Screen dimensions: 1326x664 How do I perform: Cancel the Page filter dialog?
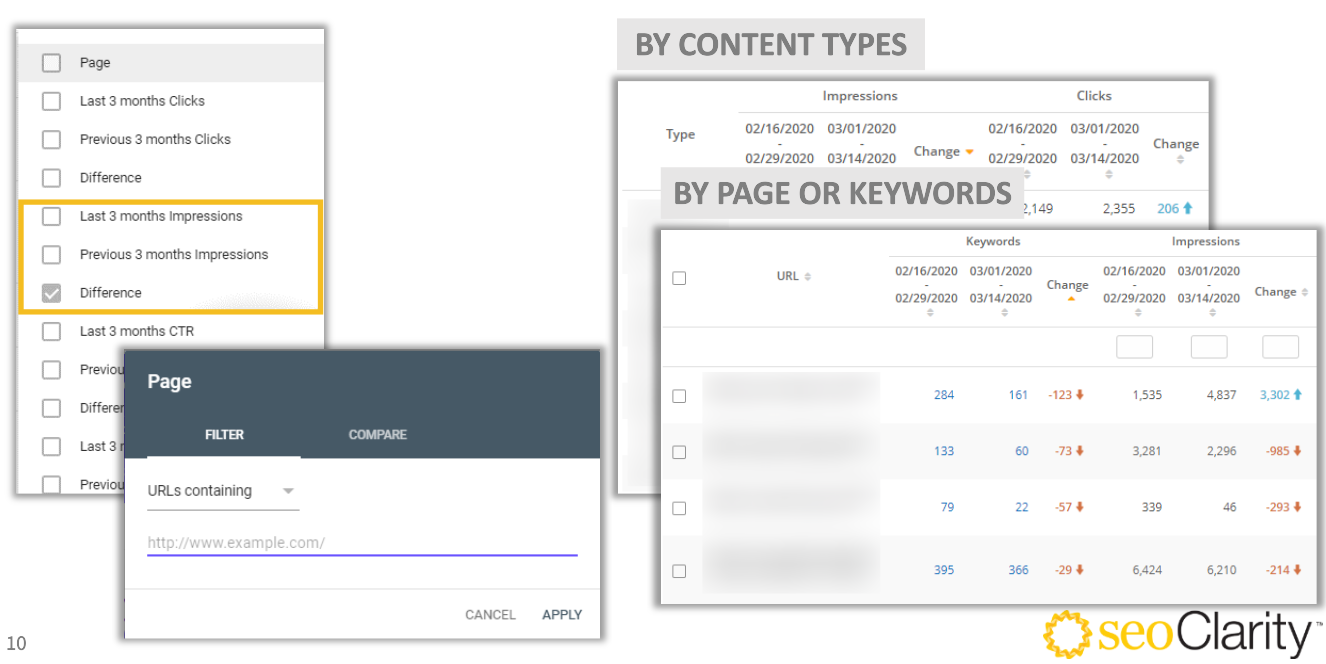click(490, 615)
